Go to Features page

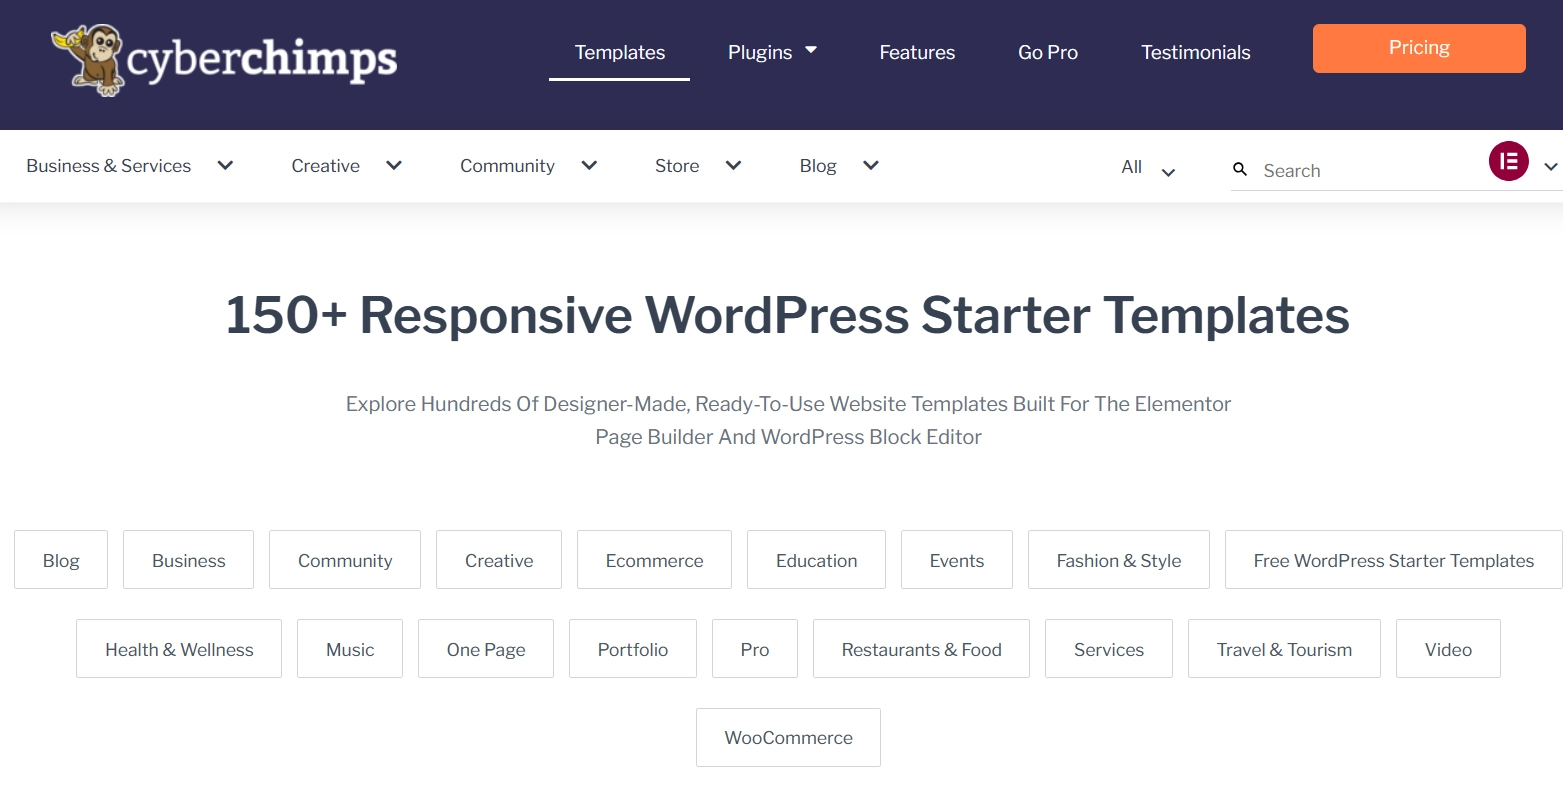click(917, 52)
